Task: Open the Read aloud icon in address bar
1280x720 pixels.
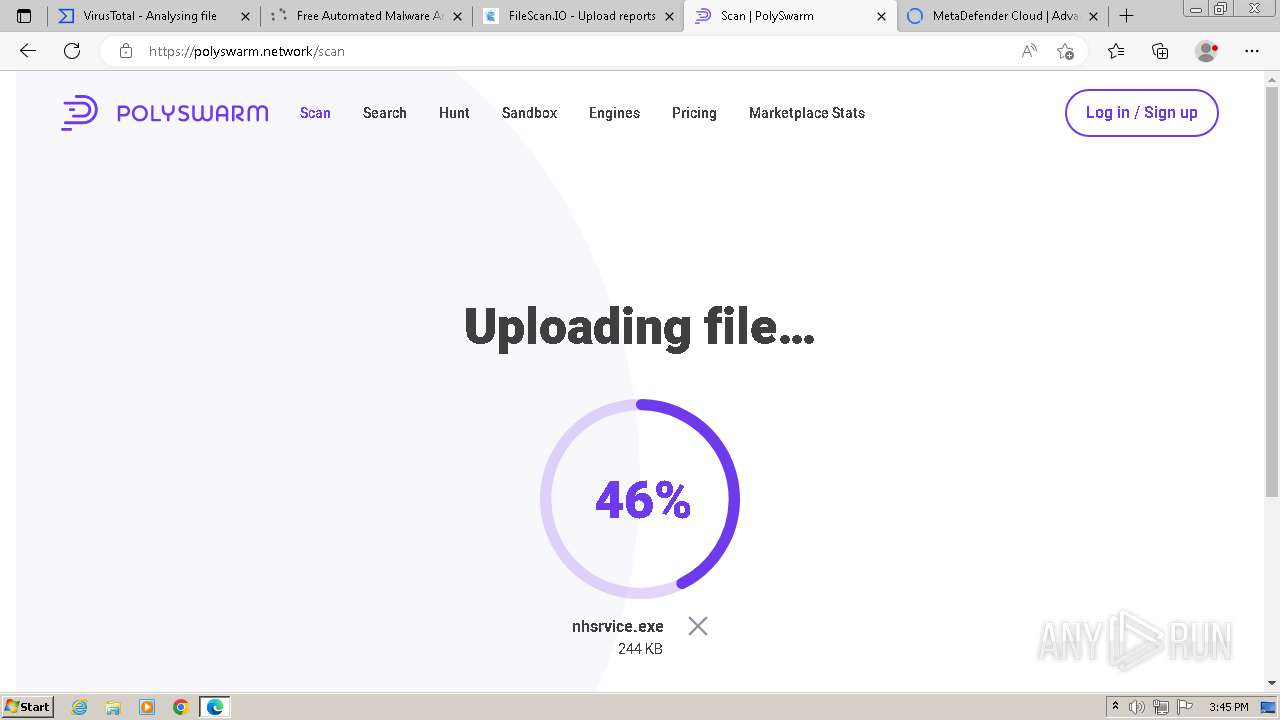Action: pos(1029,51)
